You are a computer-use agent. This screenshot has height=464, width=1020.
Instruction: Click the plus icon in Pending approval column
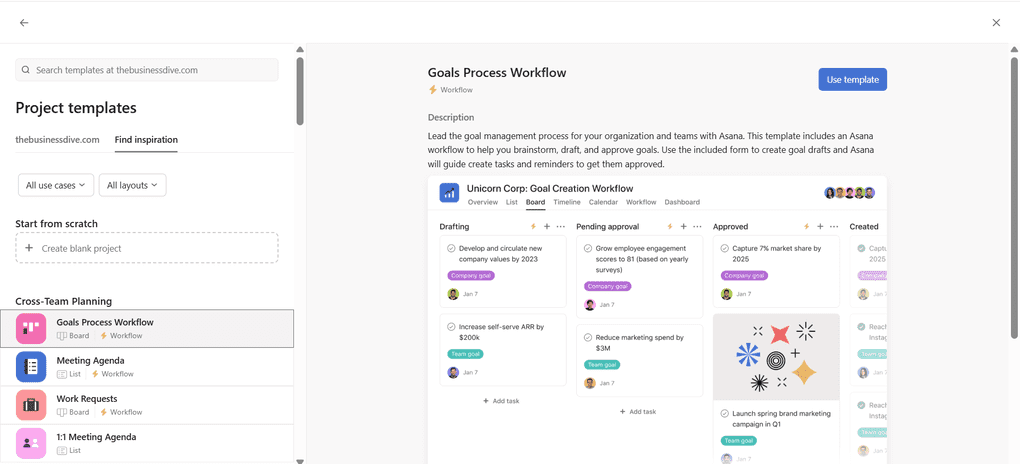[x=684, y=226]
